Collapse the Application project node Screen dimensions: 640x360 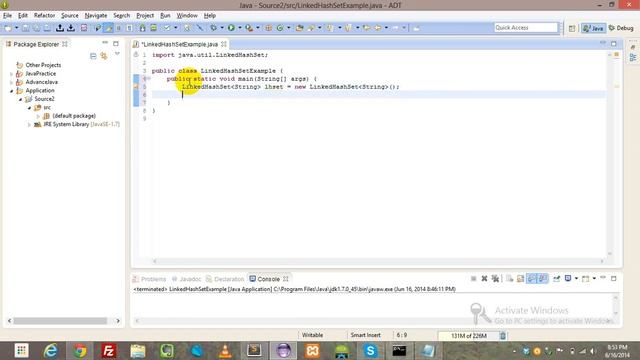(x=11, y=91)
